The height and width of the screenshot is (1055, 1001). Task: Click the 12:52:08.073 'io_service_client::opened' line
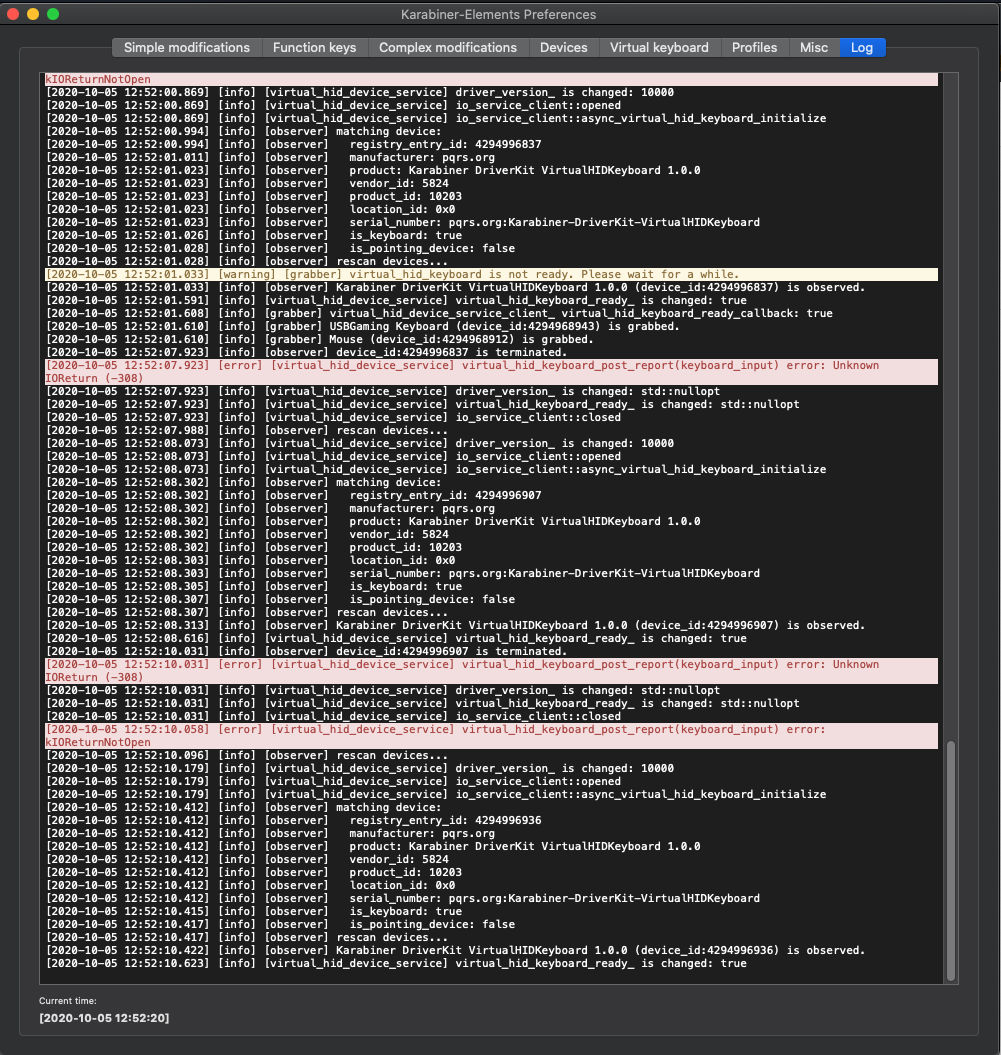[x=333, y=456]
